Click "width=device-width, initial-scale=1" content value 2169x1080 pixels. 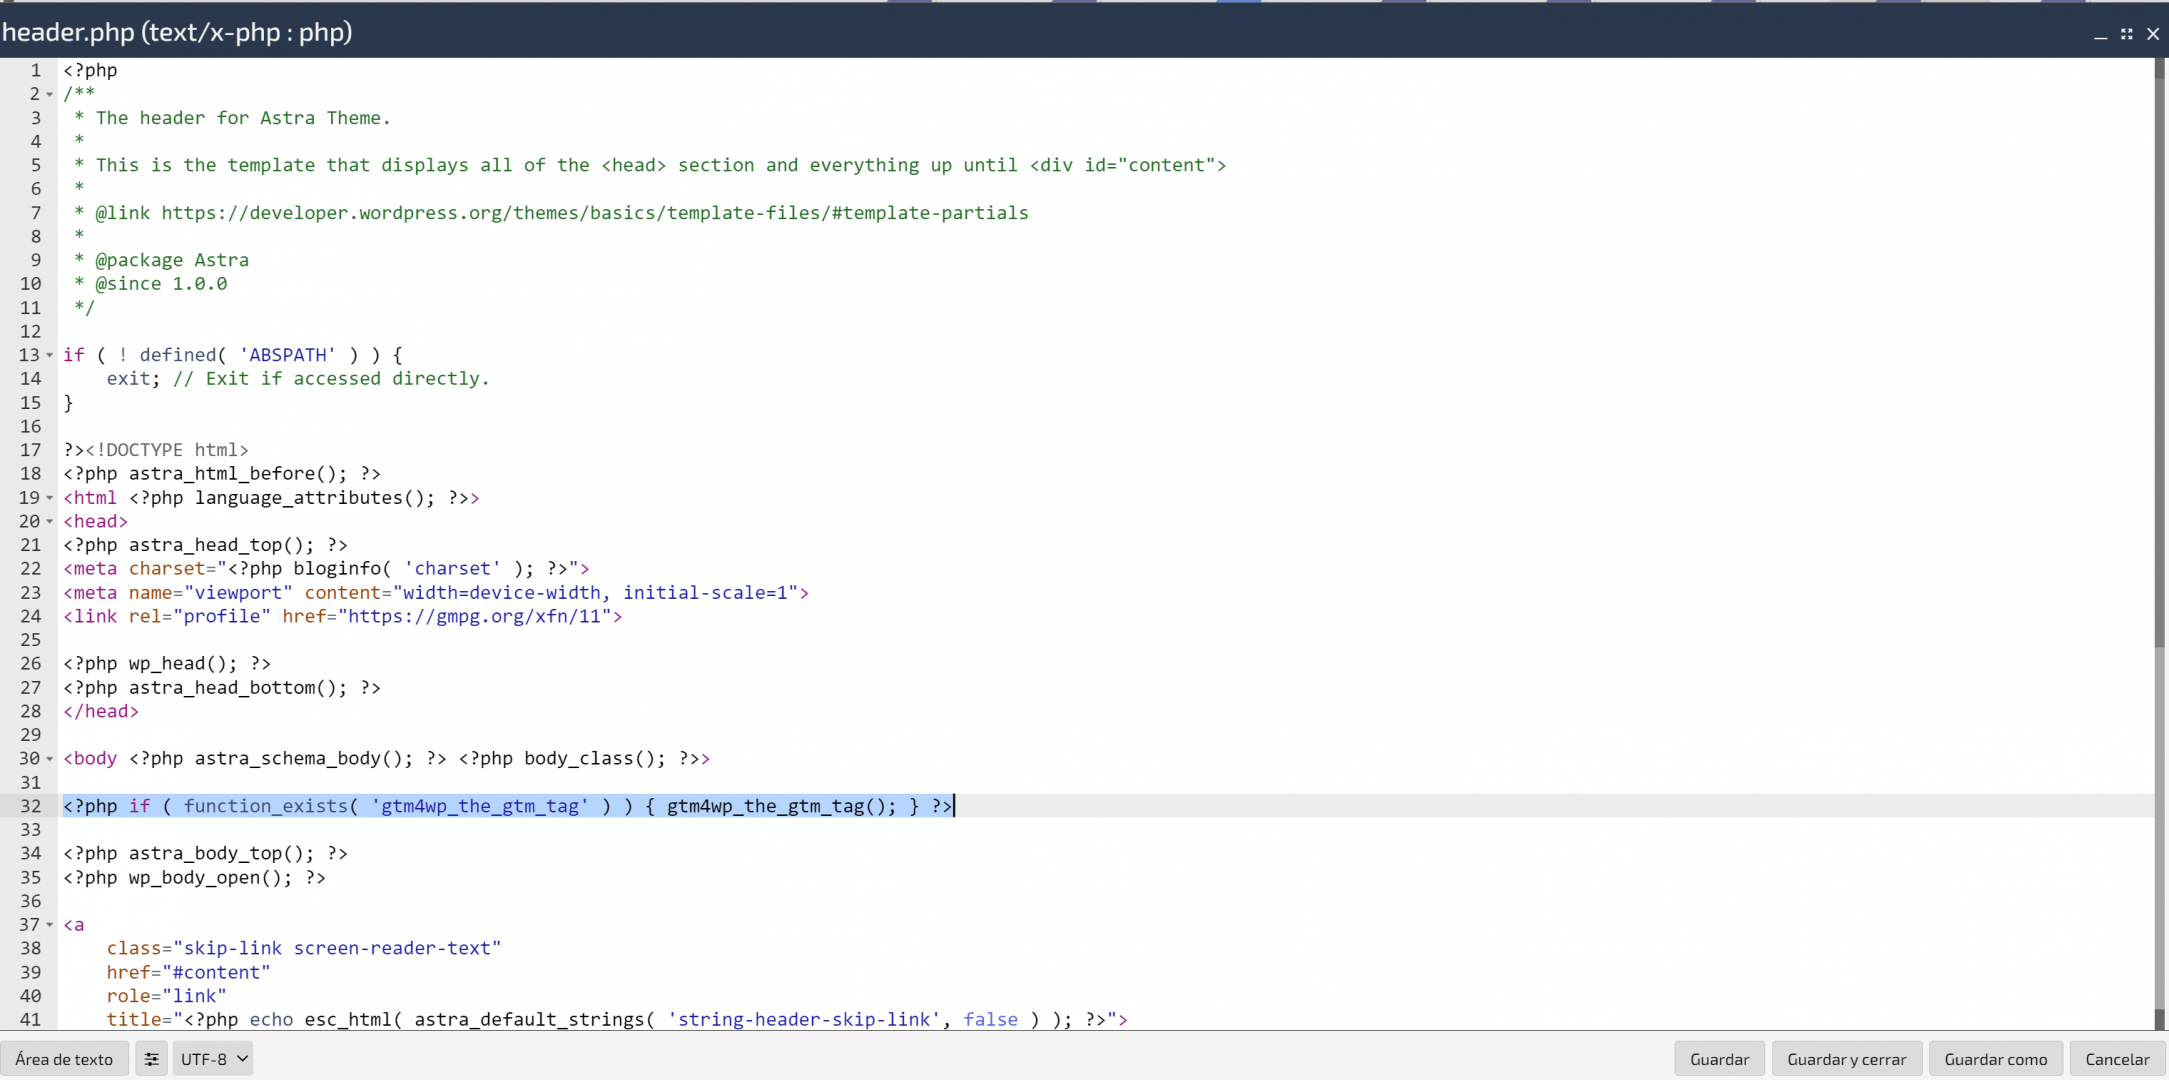595,593
